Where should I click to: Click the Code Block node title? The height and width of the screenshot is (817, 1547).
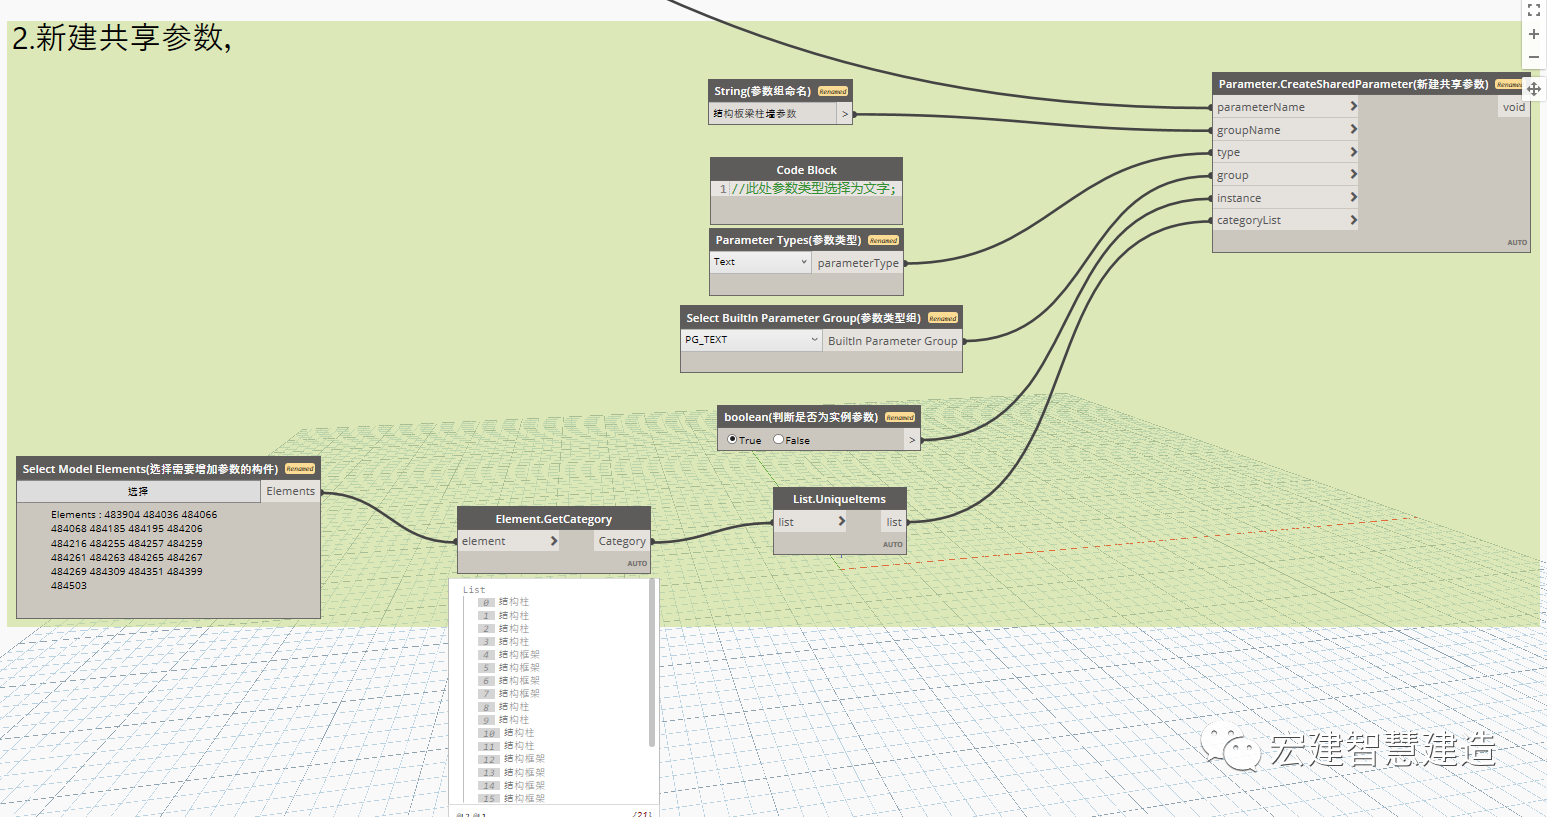click(806, 170)
